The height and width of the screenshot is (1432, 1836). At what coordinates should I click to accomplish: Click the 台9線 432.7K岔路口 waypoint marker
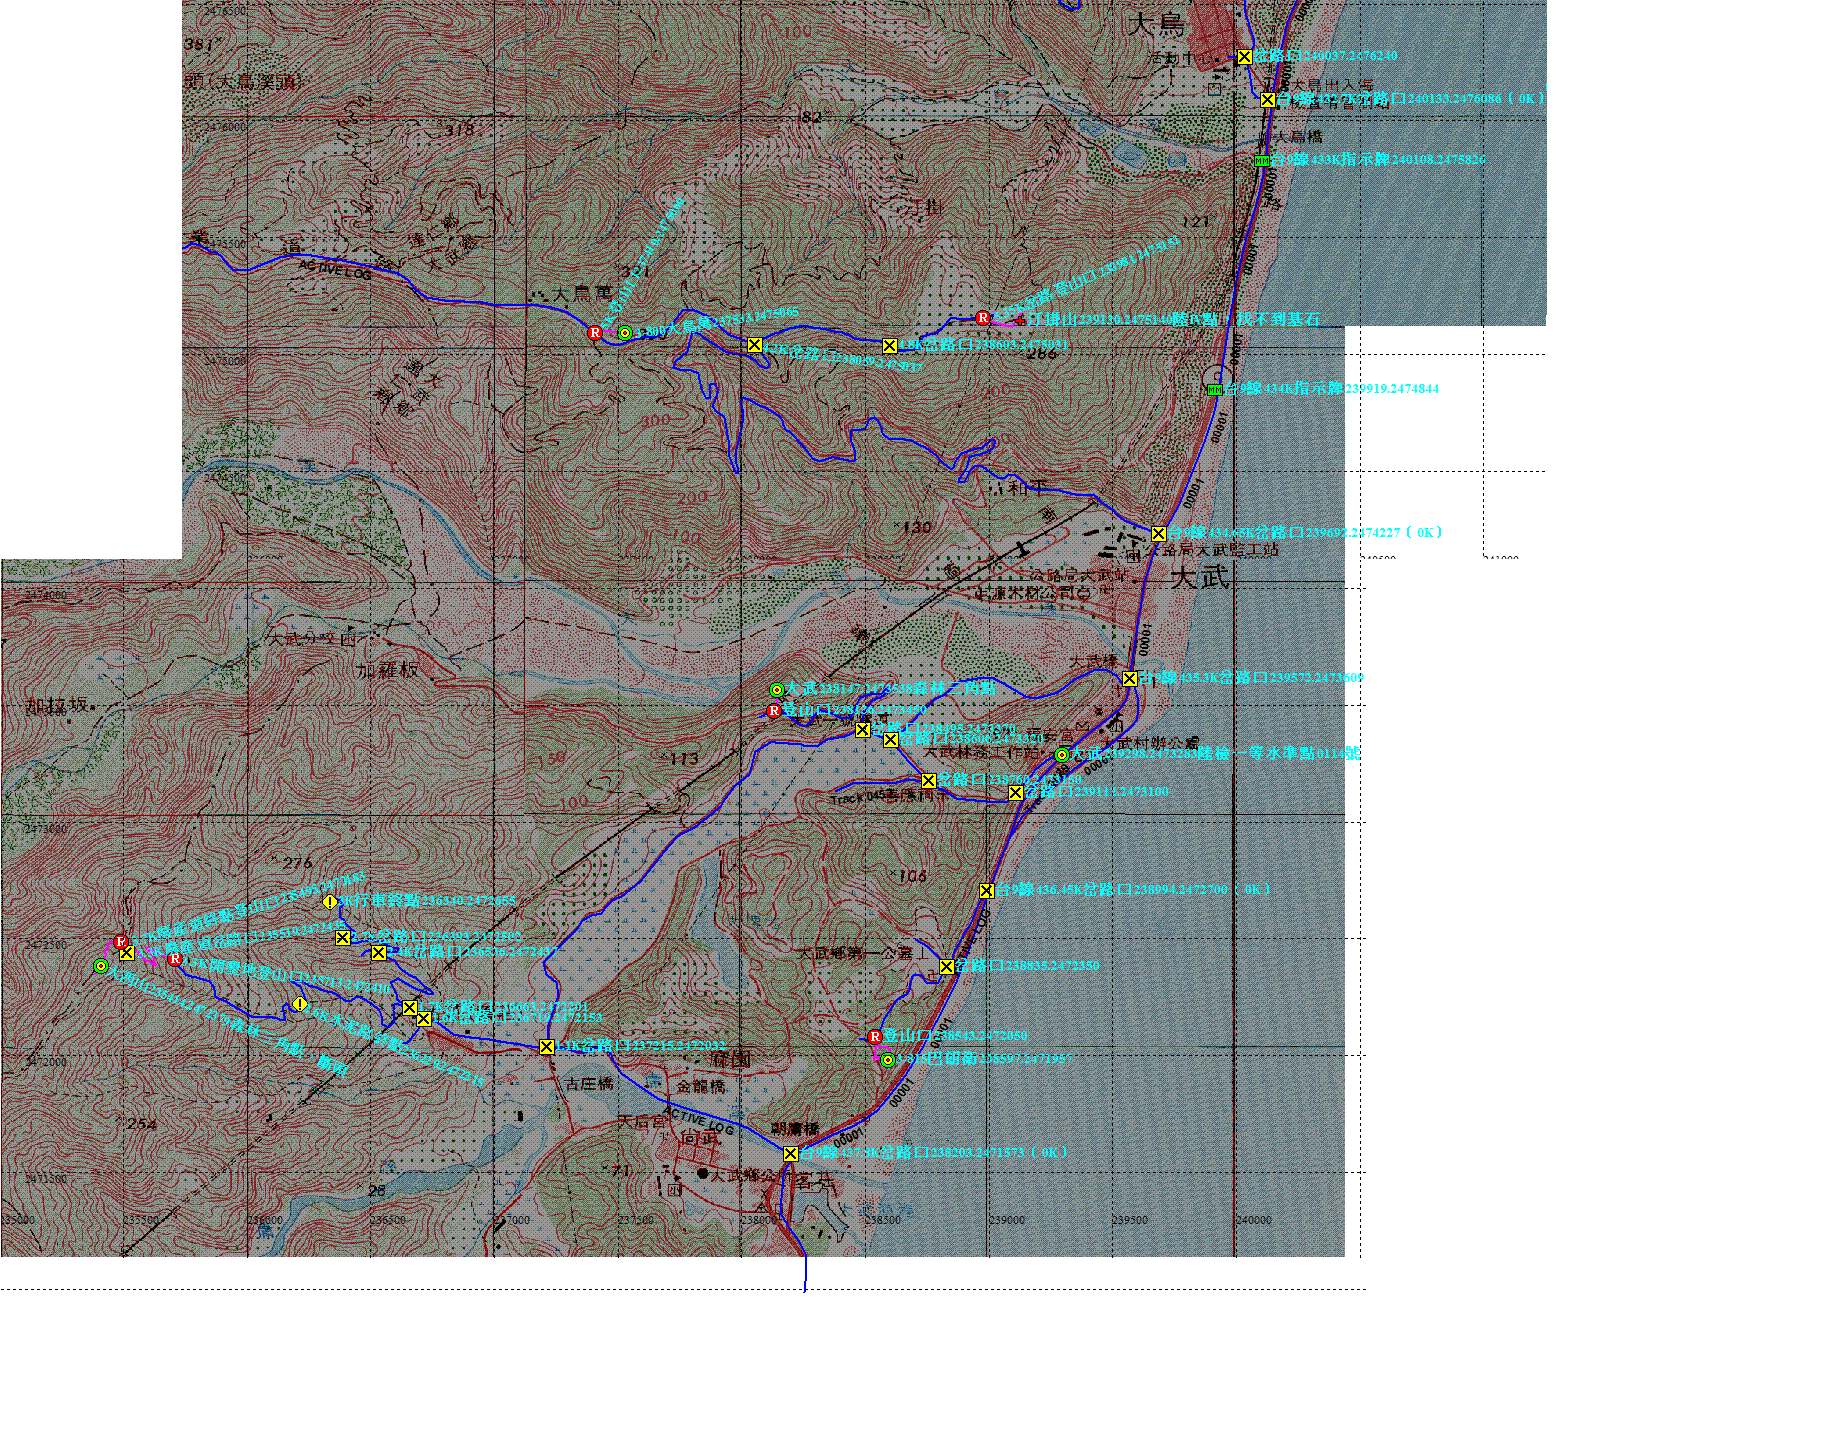click(x=1267, y=100)
